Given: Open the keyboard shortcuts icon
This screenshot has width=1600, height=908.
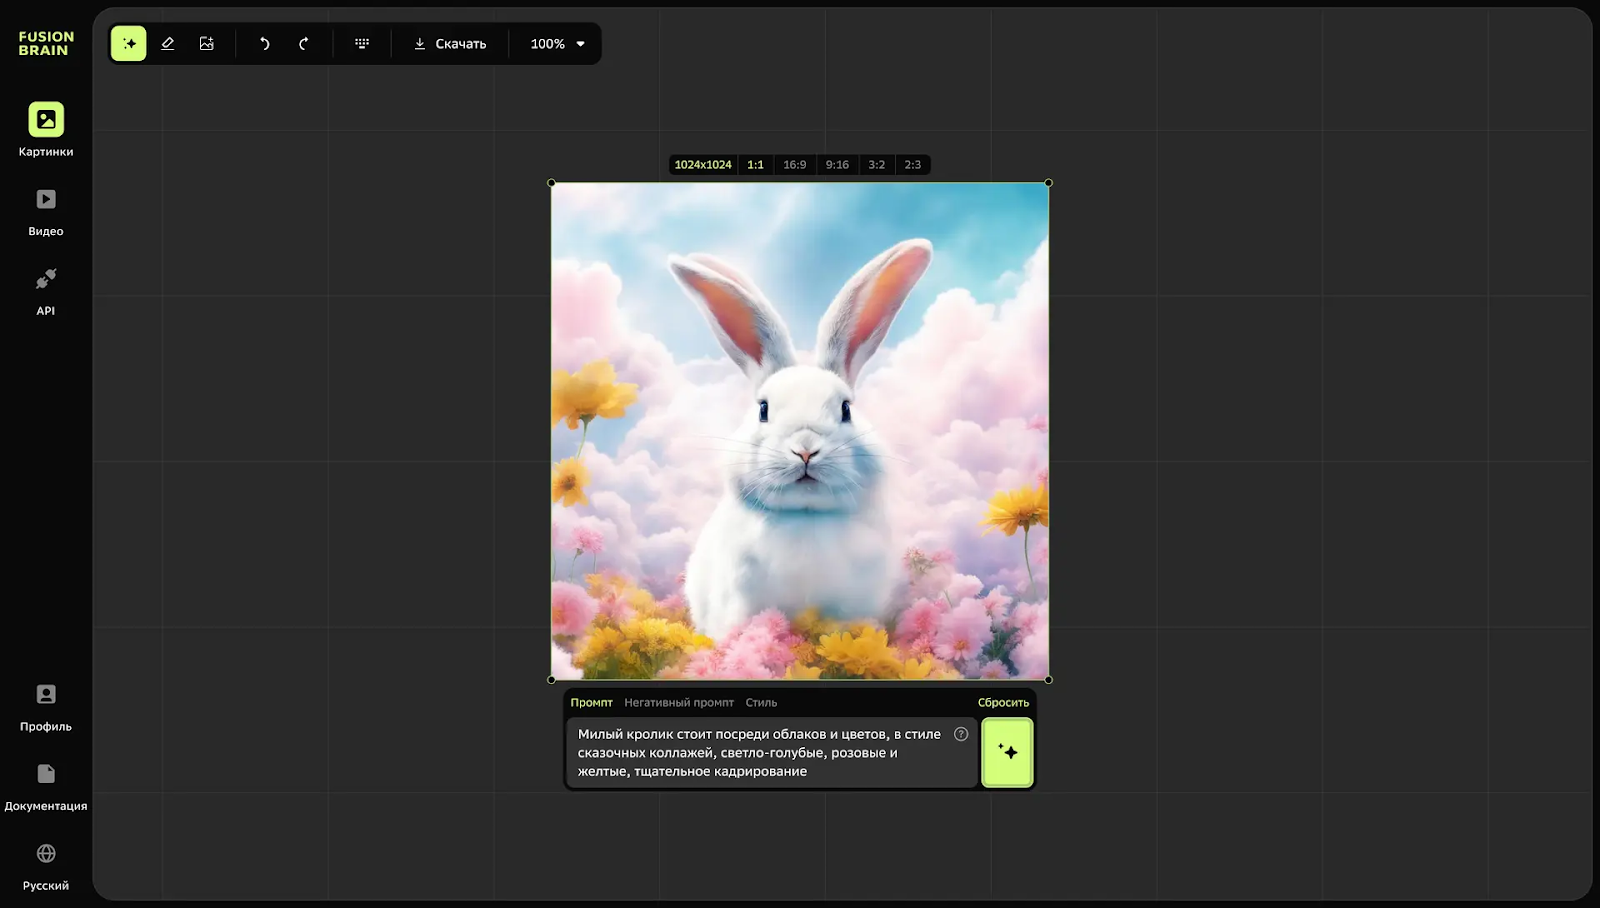Looking at the screenshot, I should point(362,44).
